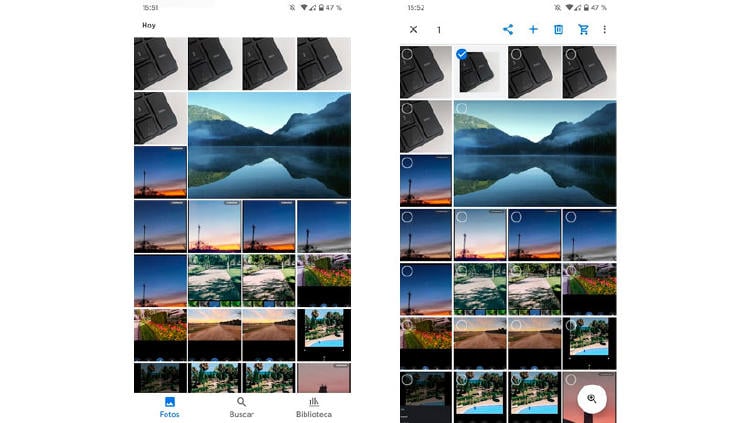
Task: Open the three-dot overflow menu
Action: click(605, 30)
